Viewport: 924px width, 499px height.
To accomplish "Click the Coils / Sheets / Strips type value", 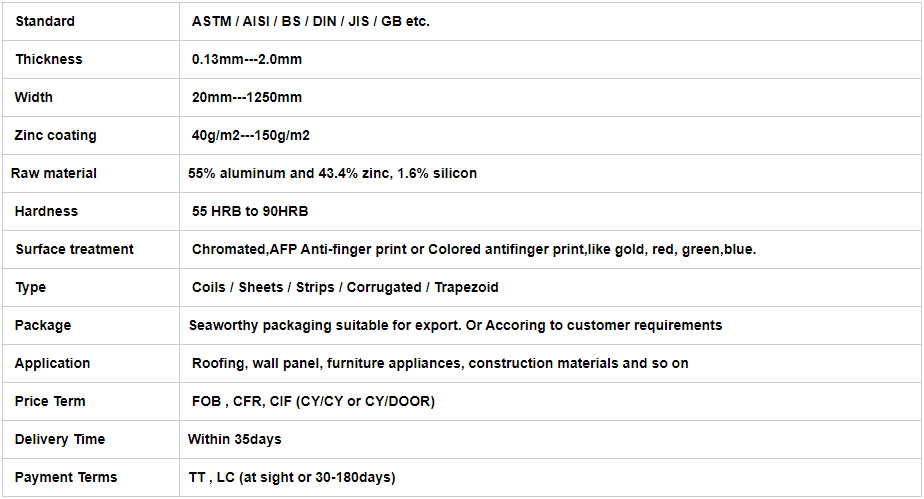I will (x=345, y=287).
